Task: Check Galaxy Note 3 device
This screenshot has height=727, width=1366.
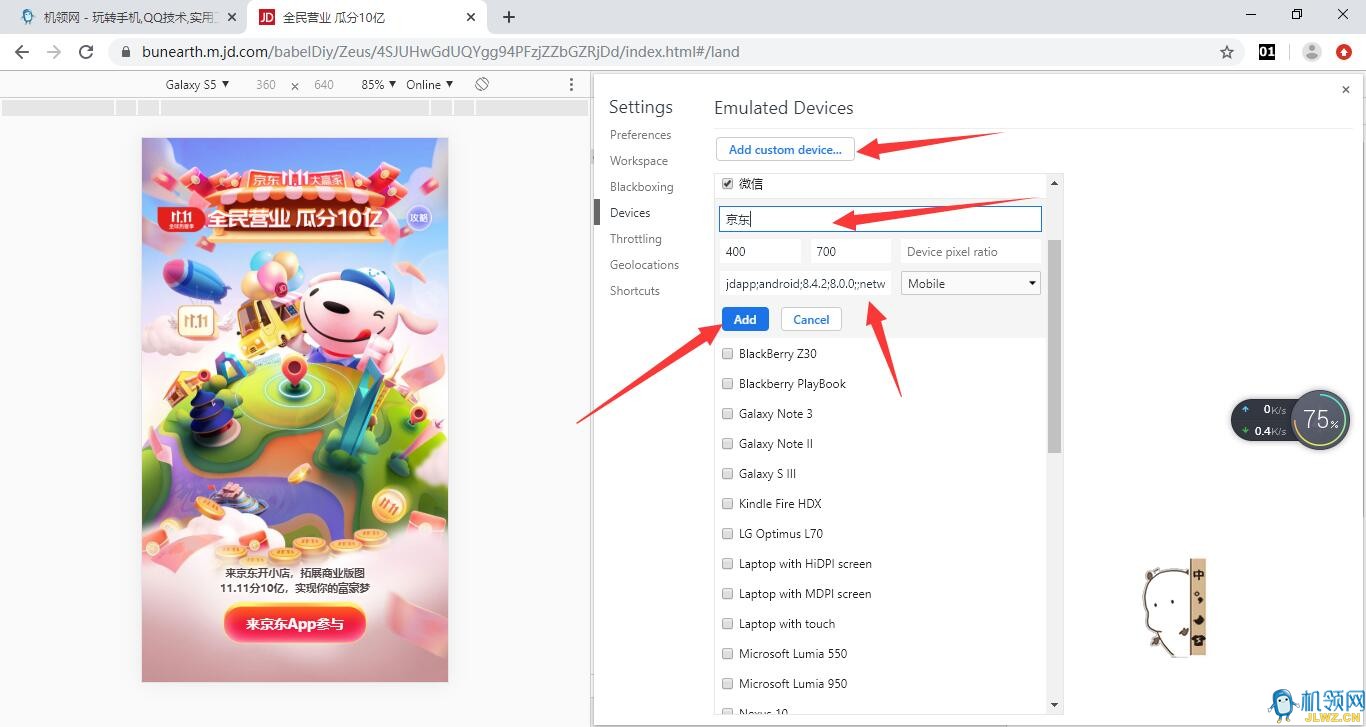Action: coord(727,414)
